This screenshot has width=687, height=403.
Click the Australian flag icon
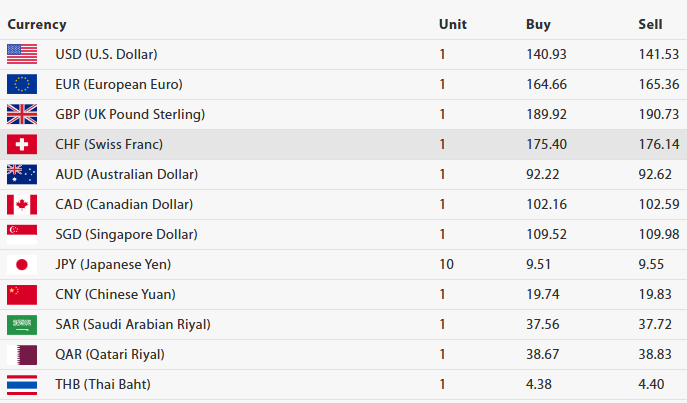[22, 174]
